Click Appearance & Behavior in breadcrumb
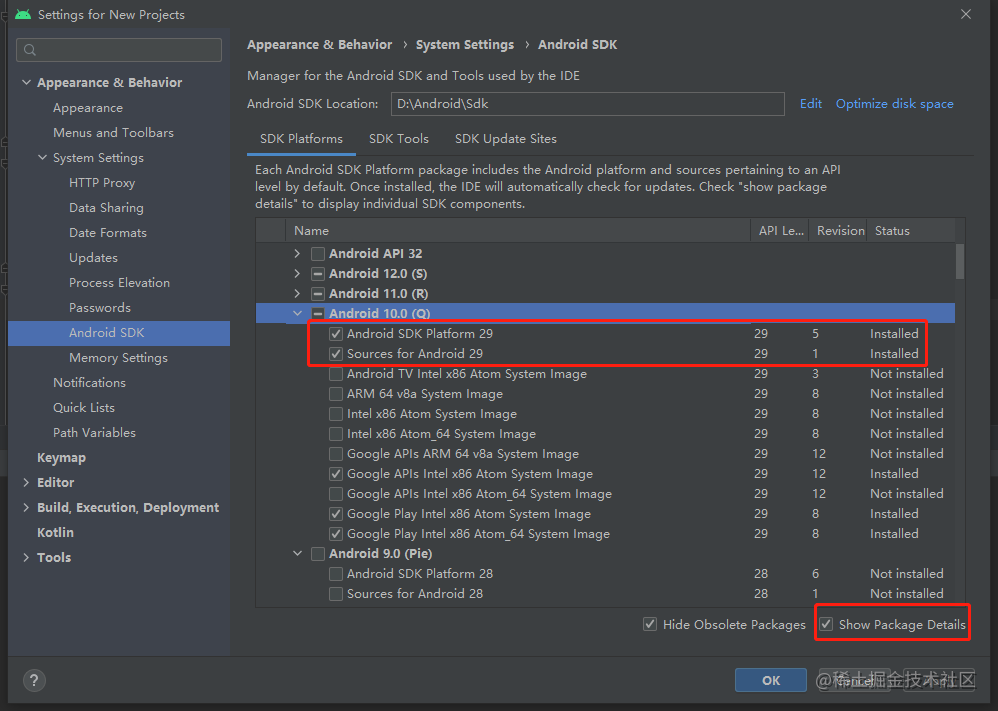The image size is (998, 711). point(320,45)
